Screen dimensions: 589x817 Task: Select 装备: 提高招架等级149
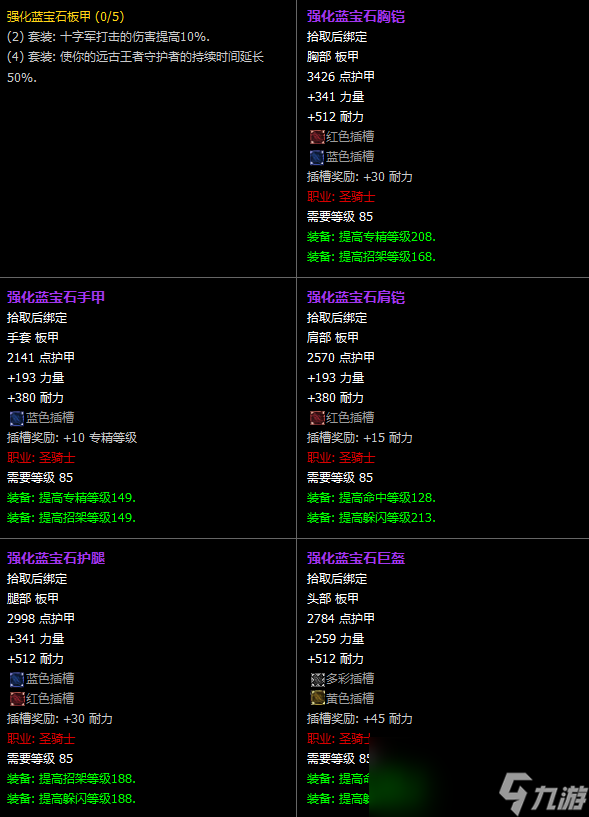pyautogui.click(x=71, y=518)
